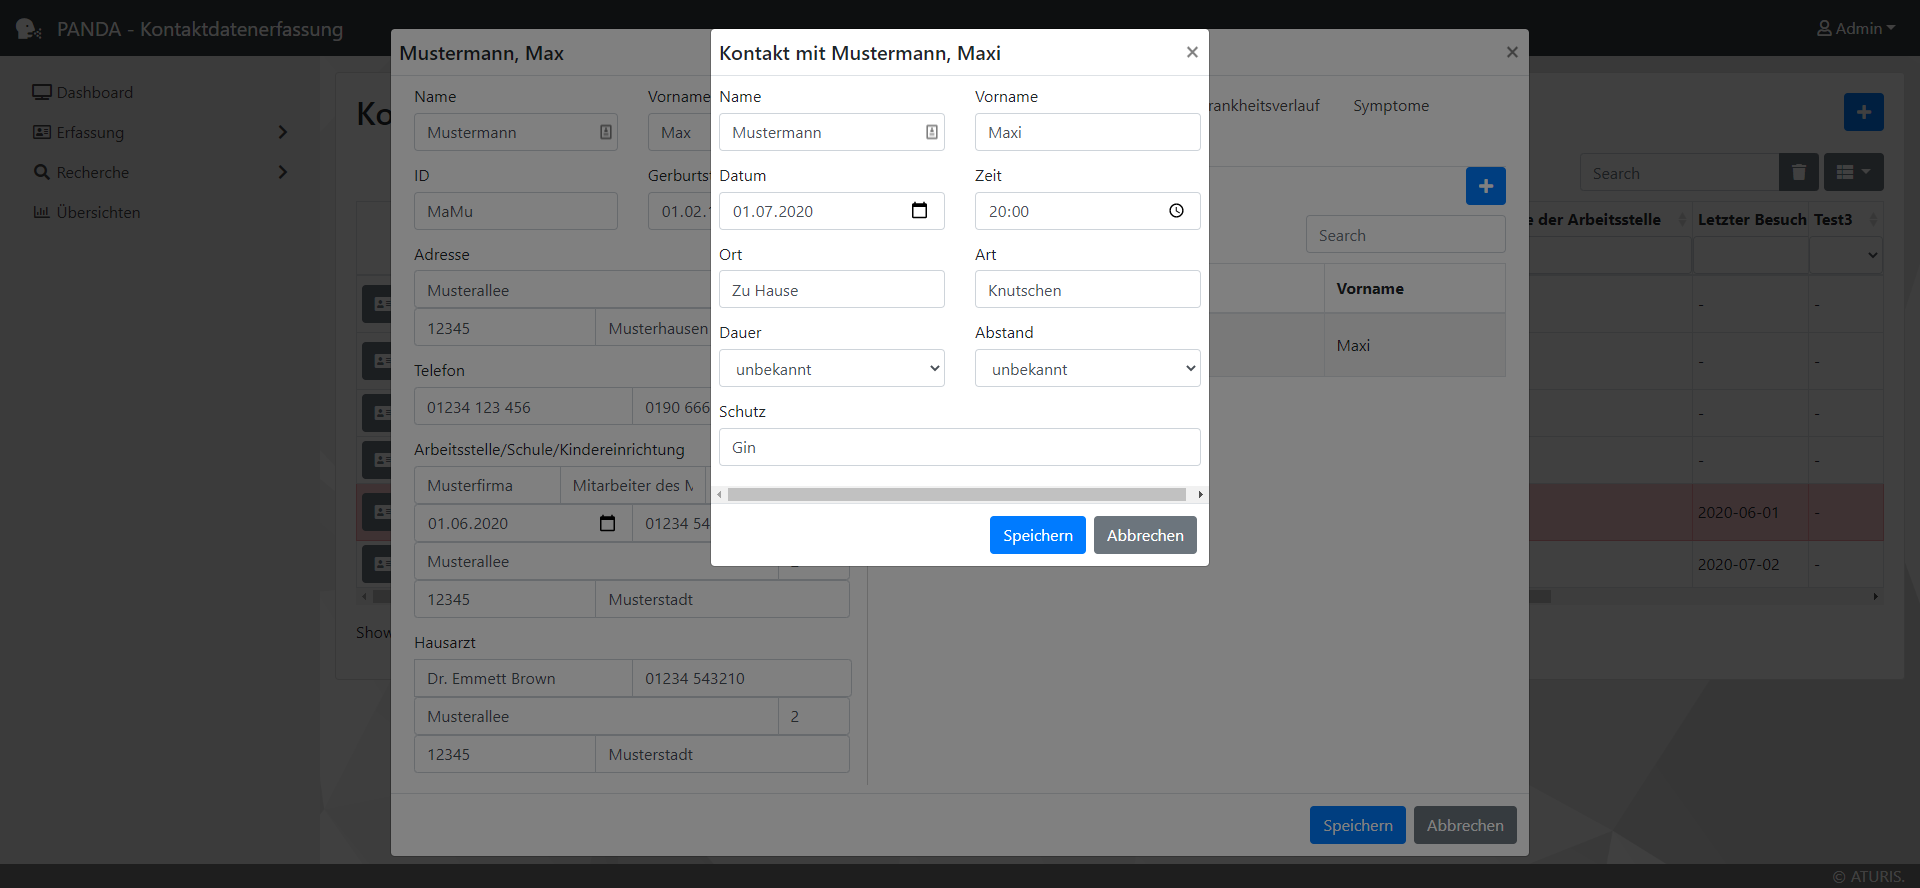Click the ID field MaMu

pos(516,211)
